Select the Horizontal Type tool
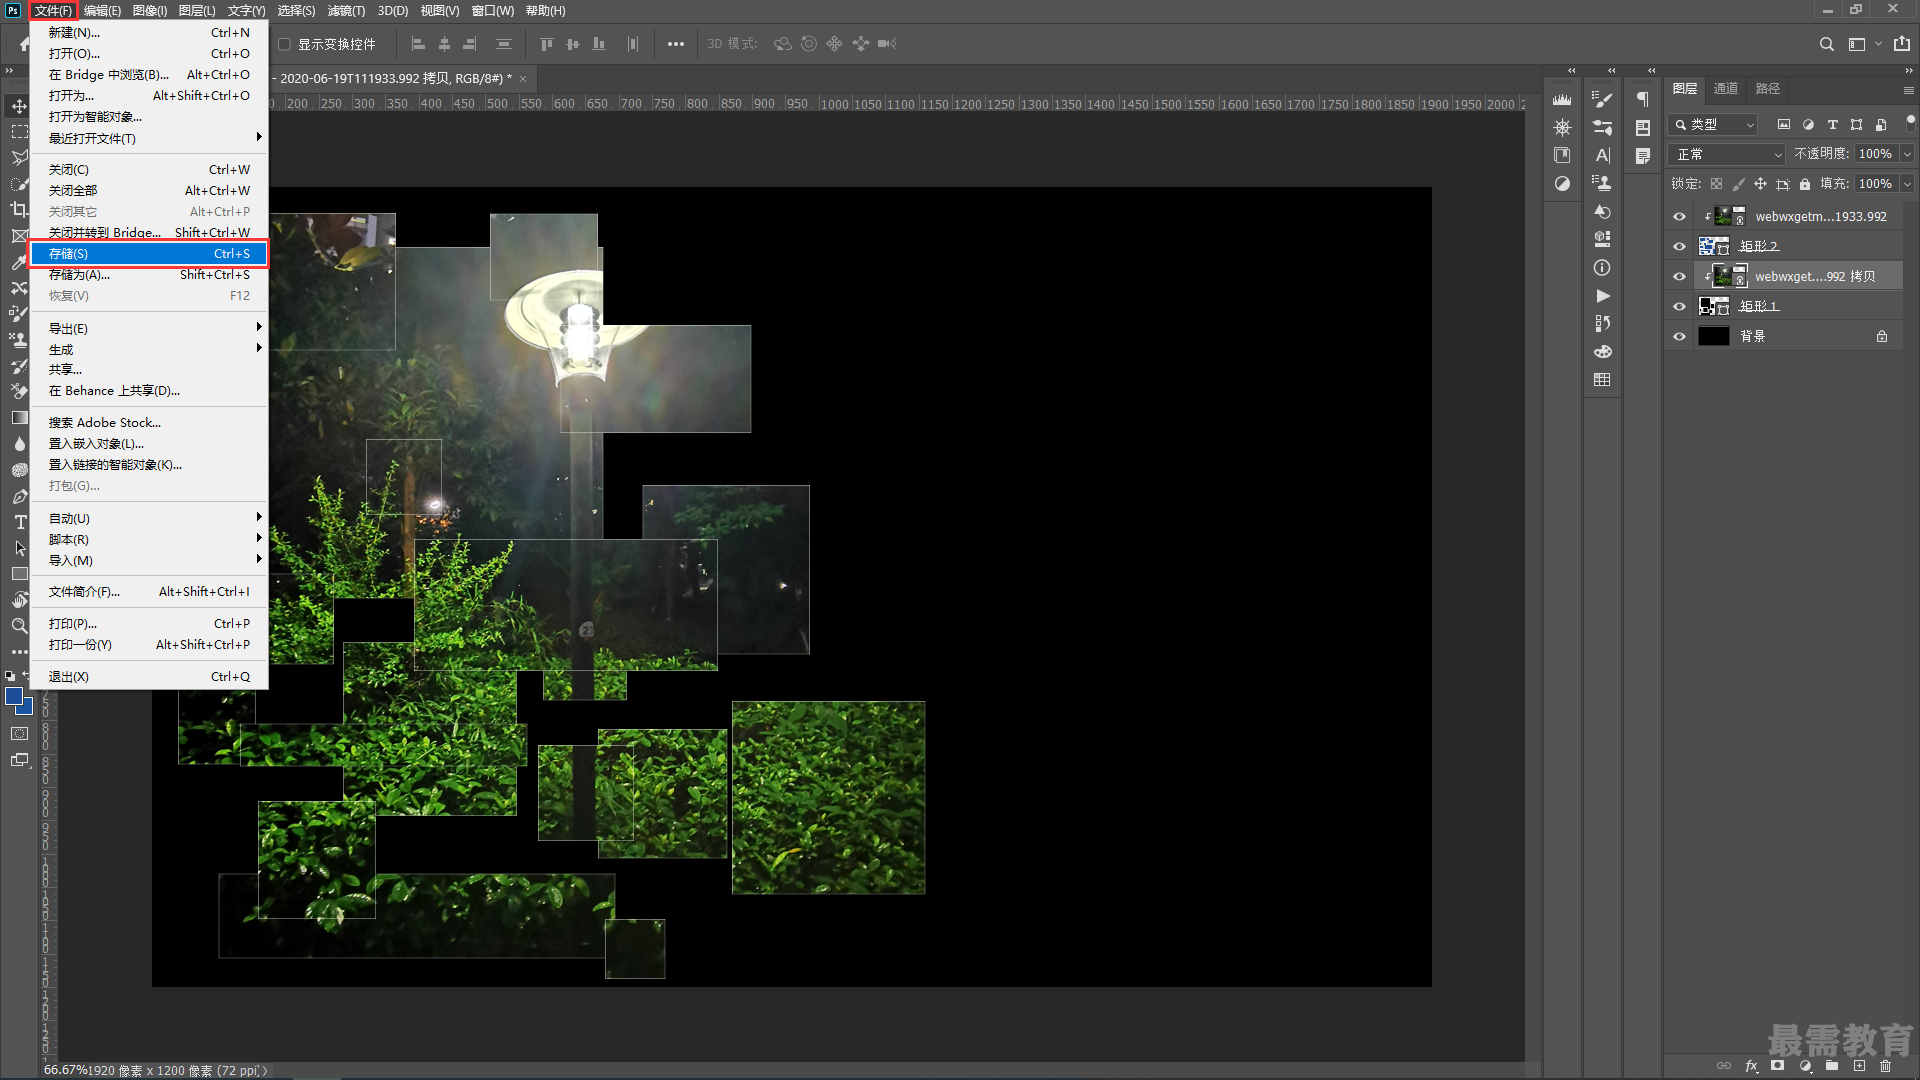This screenshot has height=1080, width=1920. 19,522
